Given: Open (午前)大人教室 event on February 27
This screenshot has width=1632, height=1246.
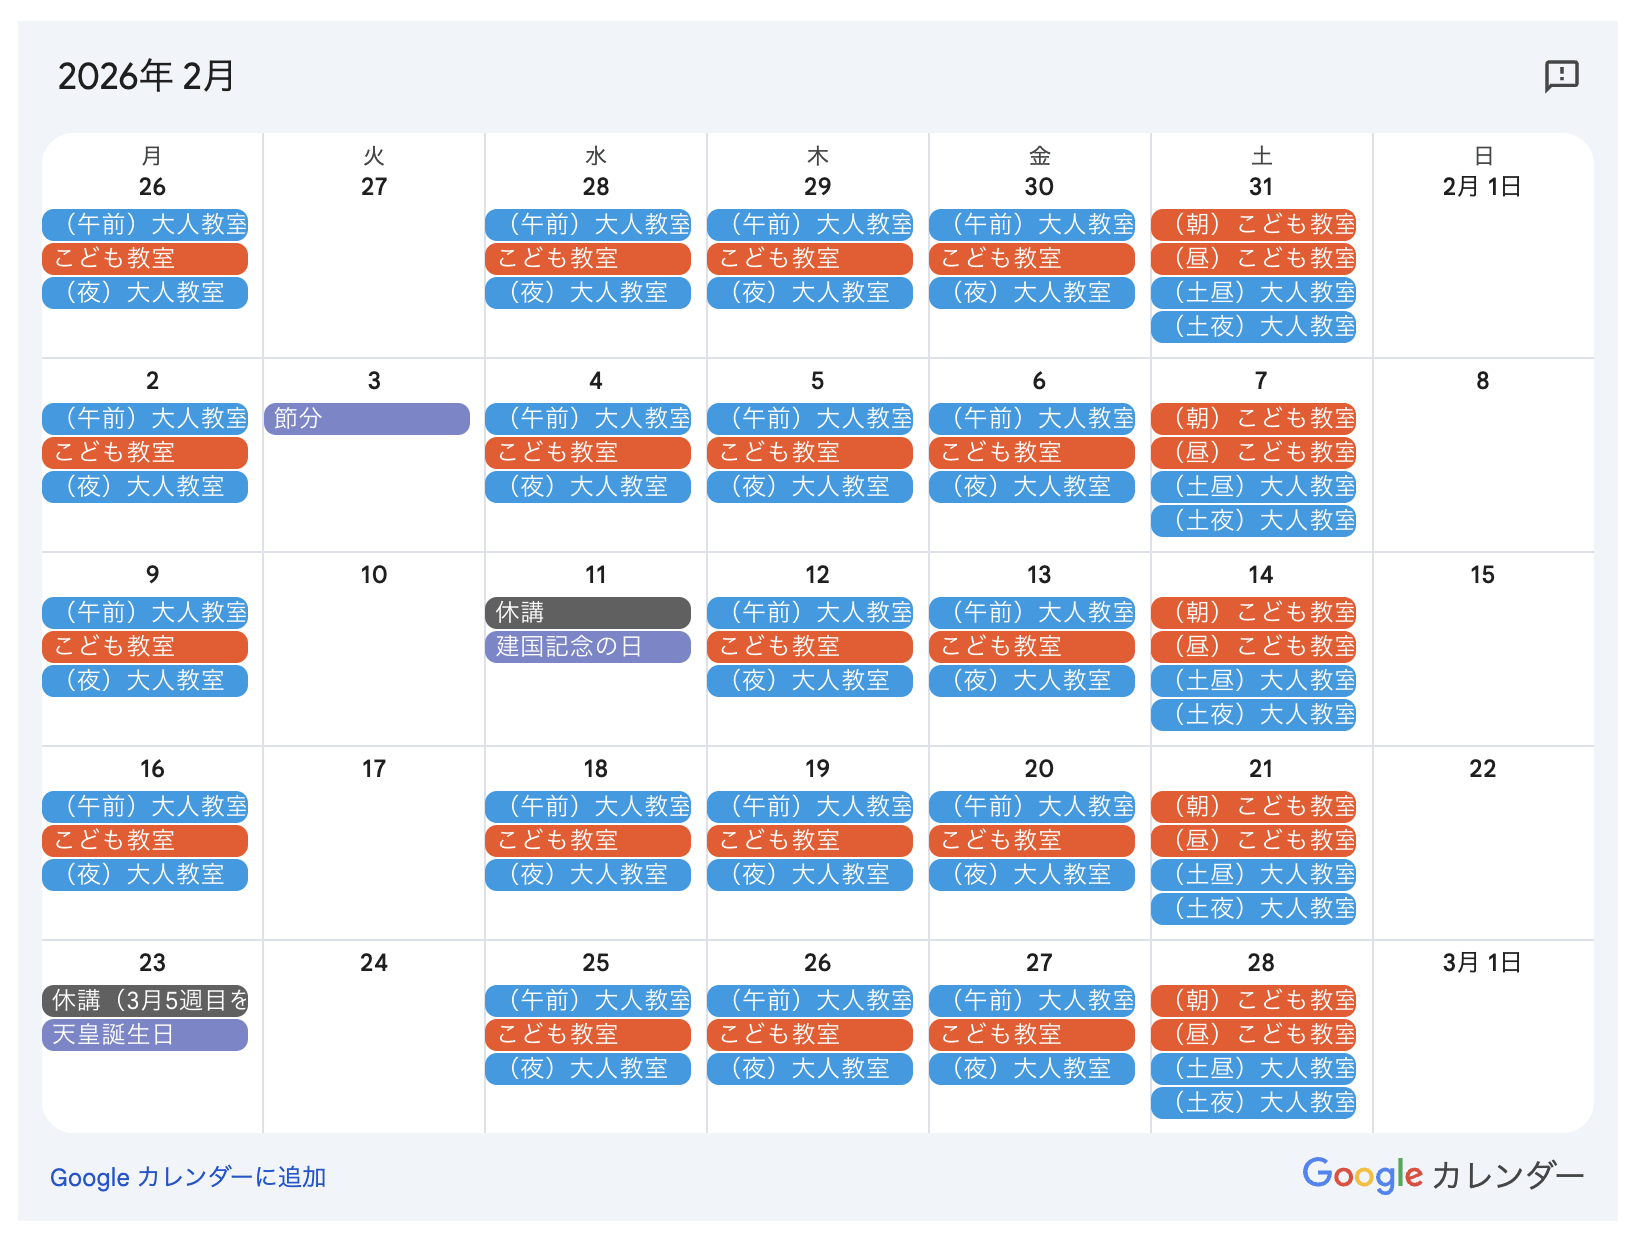Looking at the screenshot, I should pyautogui.click(x=1032, y=1001).
